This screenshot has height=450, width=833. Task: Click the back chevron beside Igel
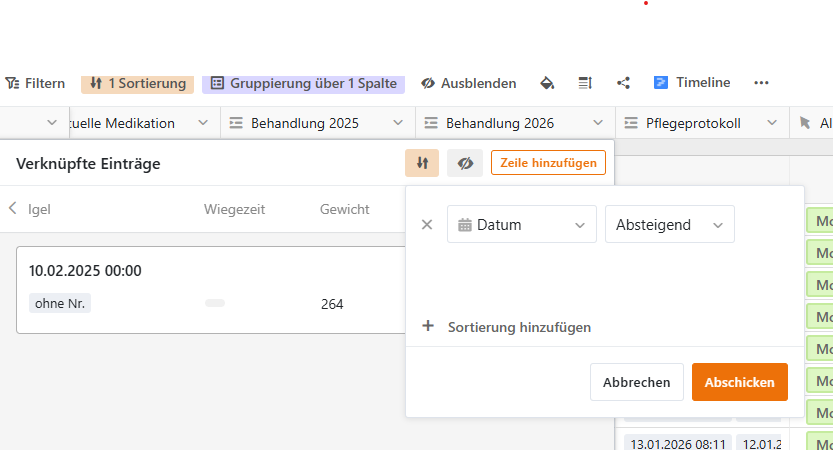click(13, 209)
